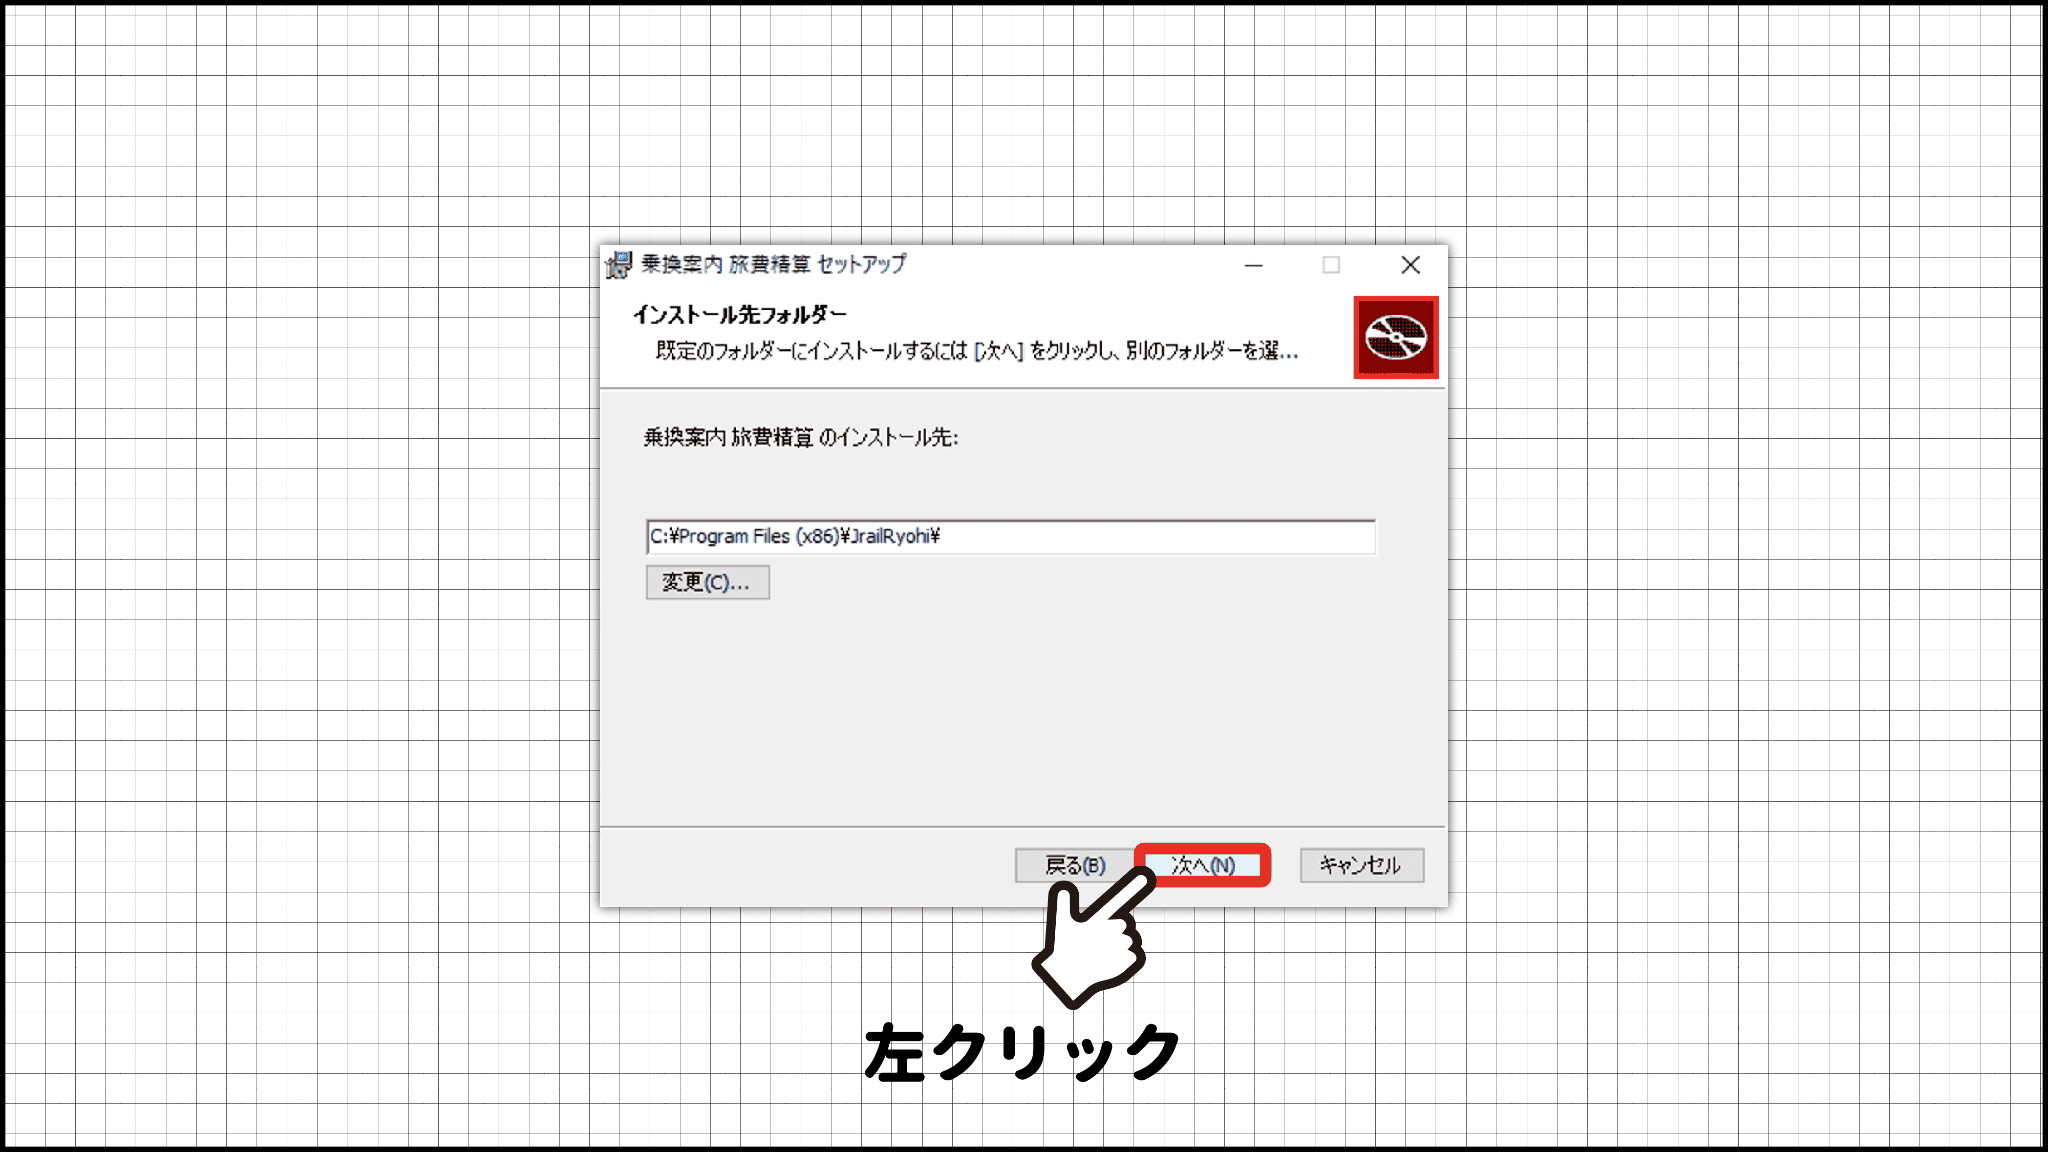Click 'Program Files (x86)' text in path box
The height and width of the screenshot is (1152, 2048).
[x=758, y=537]
